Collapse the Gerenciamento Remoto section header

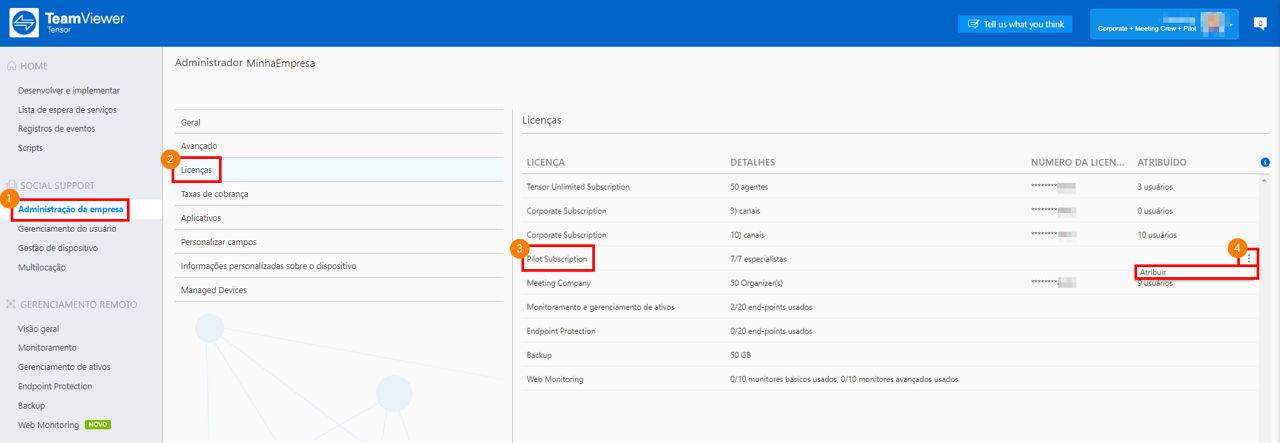click(70, 304)
